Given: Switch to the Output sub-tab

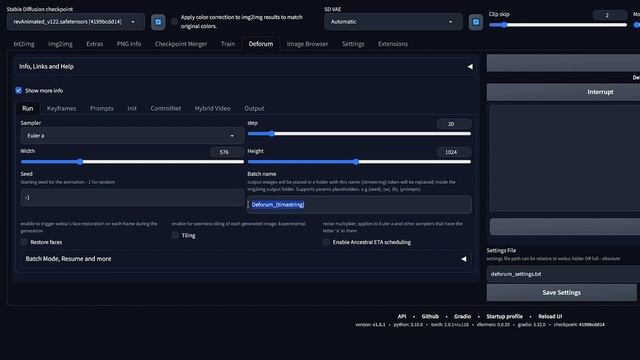Looking at the screenshot, I should coord(254,108).
